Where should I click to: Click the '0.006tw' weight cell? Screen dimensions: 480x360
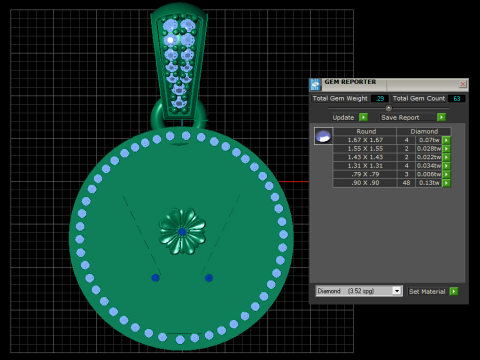429,174
